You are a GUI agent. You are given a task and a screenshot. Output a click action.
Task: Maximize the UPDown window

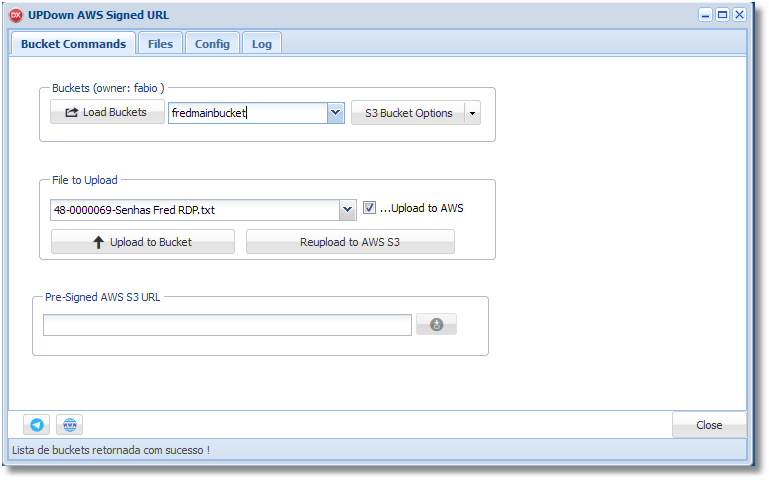722,15
